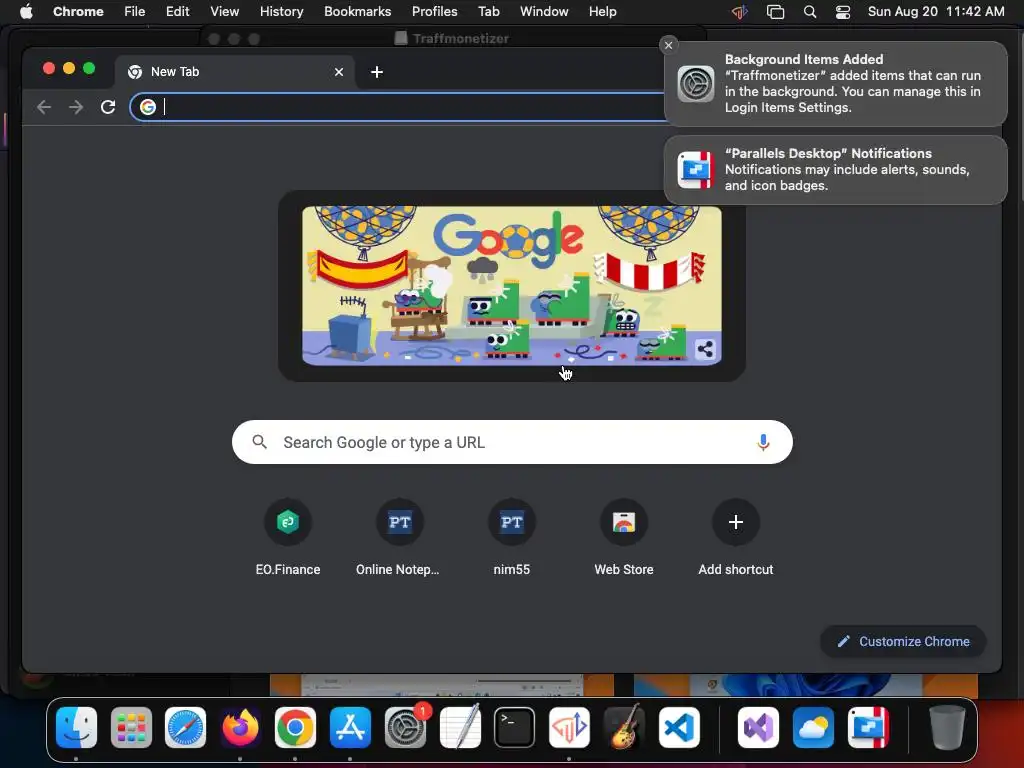The image size is (1024, 768).
Task: Dismiss the Background Items Added notification
Action: tap(668, 45)
